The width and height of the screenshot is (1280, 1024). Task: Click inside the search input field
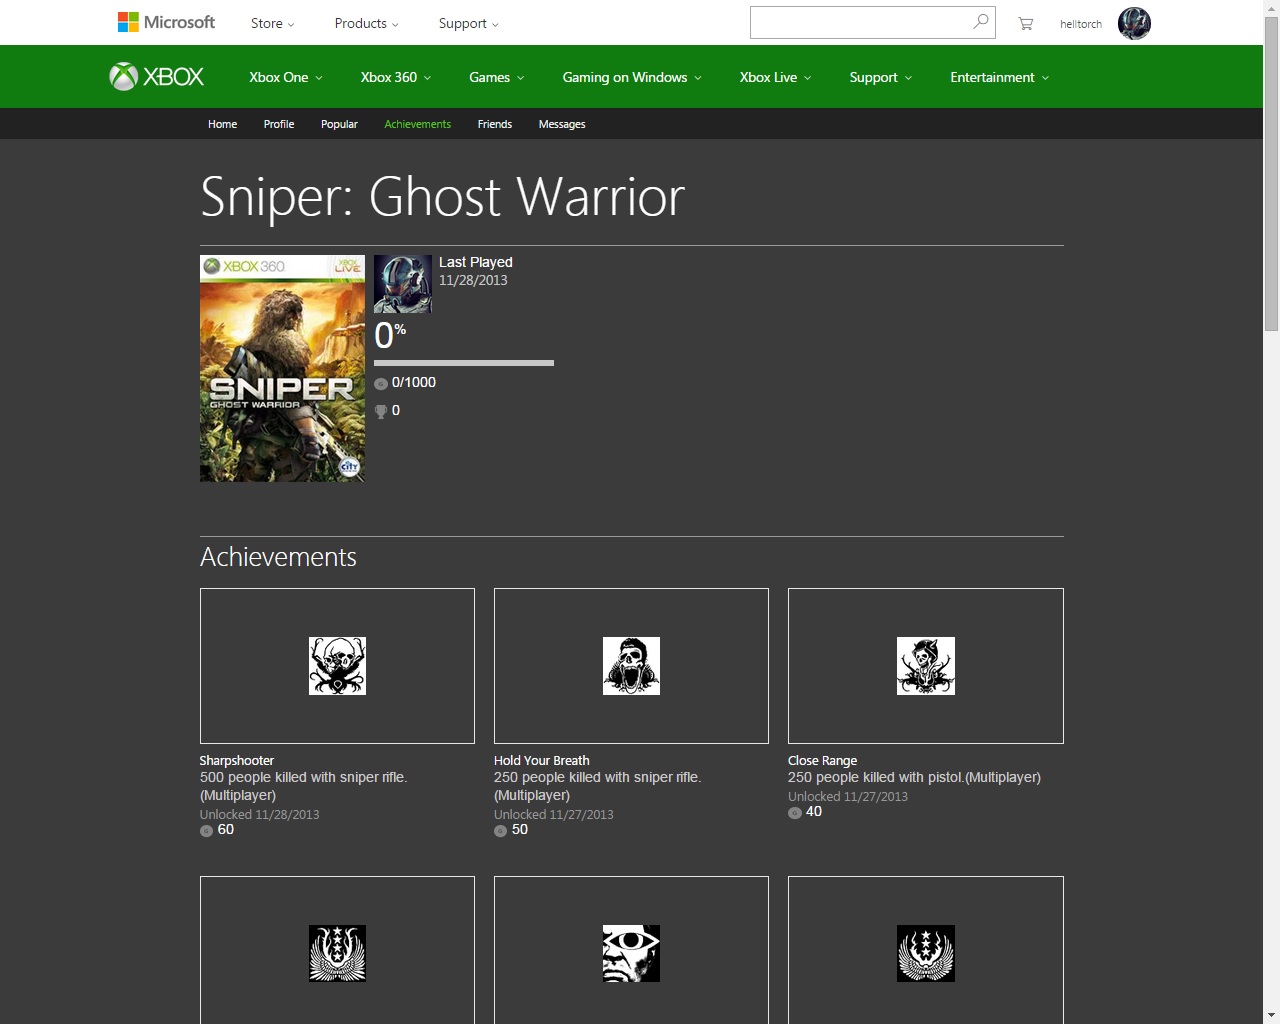[860, 22]
